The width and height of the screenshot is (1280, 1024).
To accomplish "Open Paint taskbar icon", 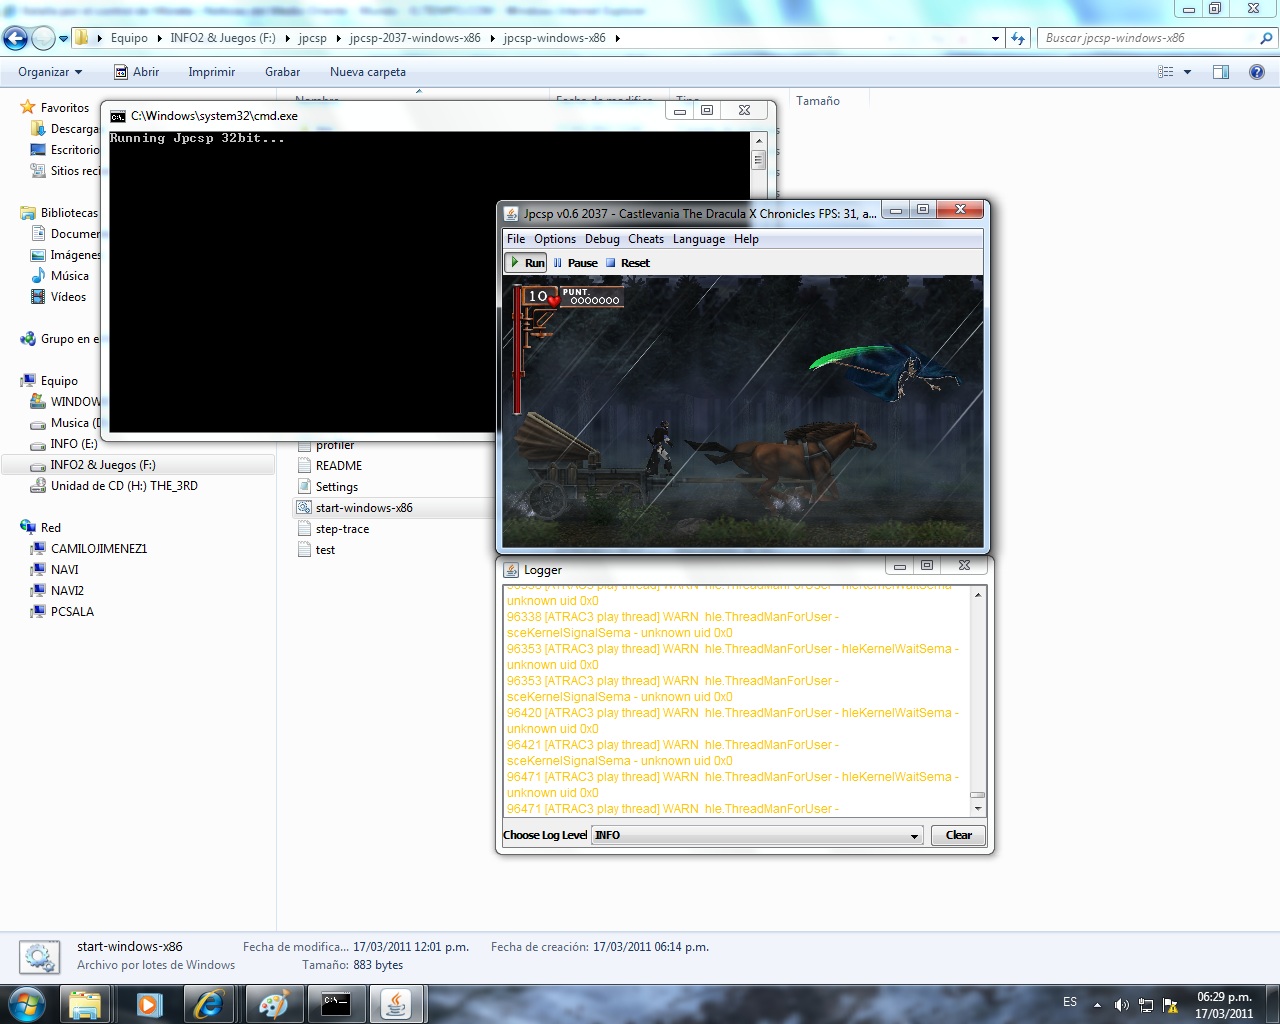I will click(x=272, y=1004).
